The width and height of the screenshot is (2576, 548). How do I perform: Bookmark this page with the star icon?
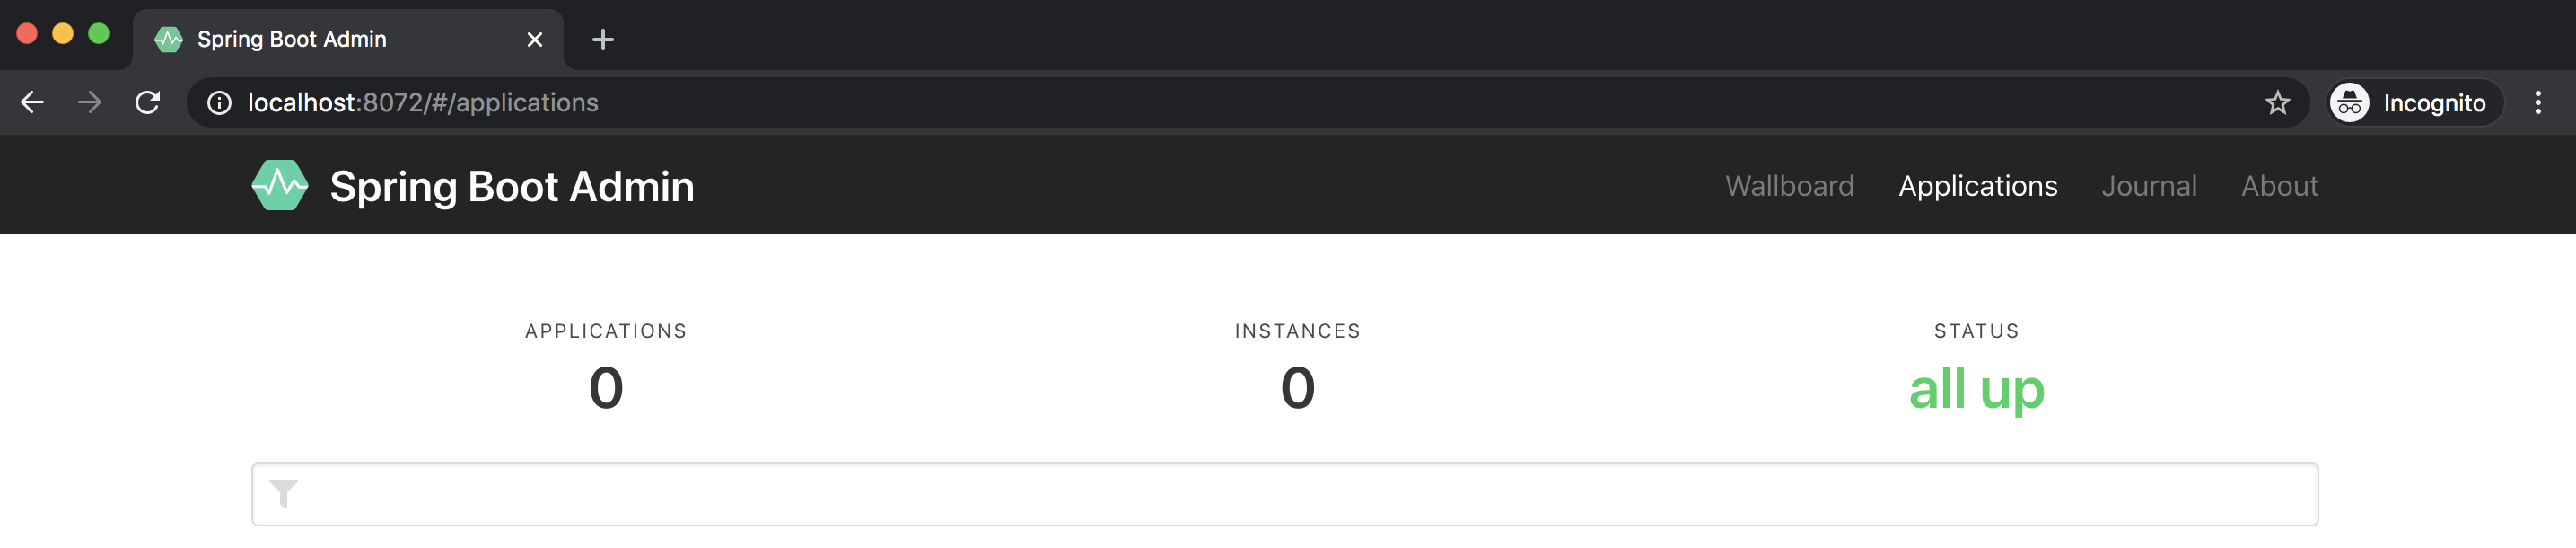[2277, 103]
